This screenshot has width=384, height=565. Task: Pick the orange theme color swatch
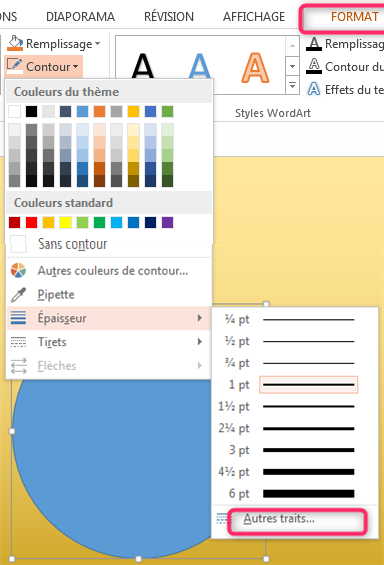[99, 111]
